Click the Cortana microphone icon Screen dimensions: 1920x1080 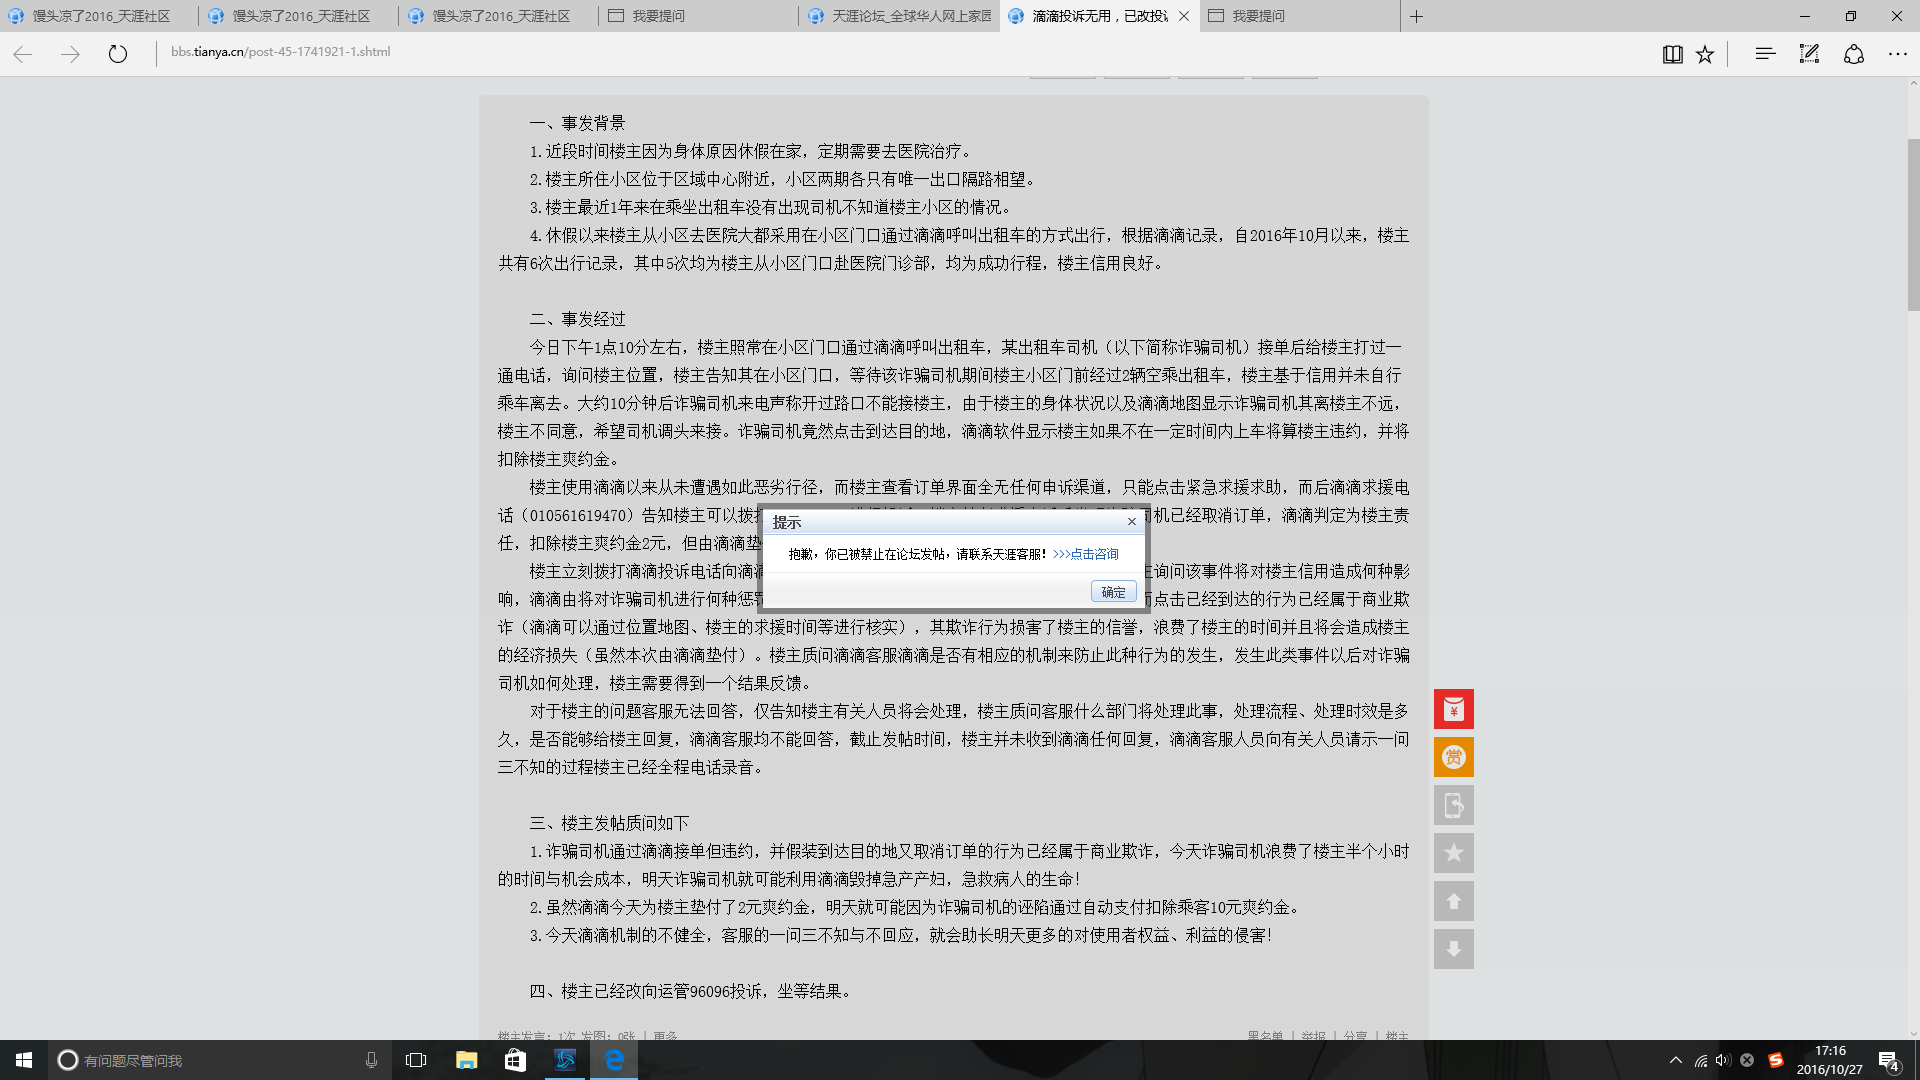click(371, 1060)
